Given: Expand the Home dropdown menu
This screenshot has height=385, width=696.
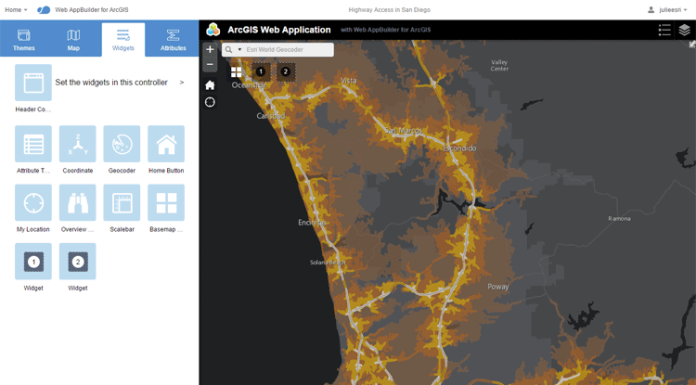Looking at the screenshot, I should click(x=16, y=10).
